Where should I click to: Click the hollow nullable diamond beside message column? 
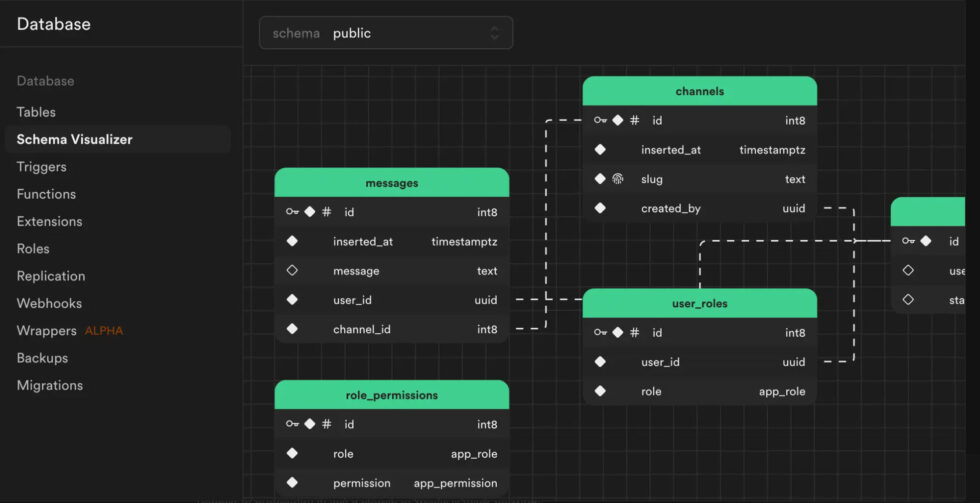(x=292, y=271)
